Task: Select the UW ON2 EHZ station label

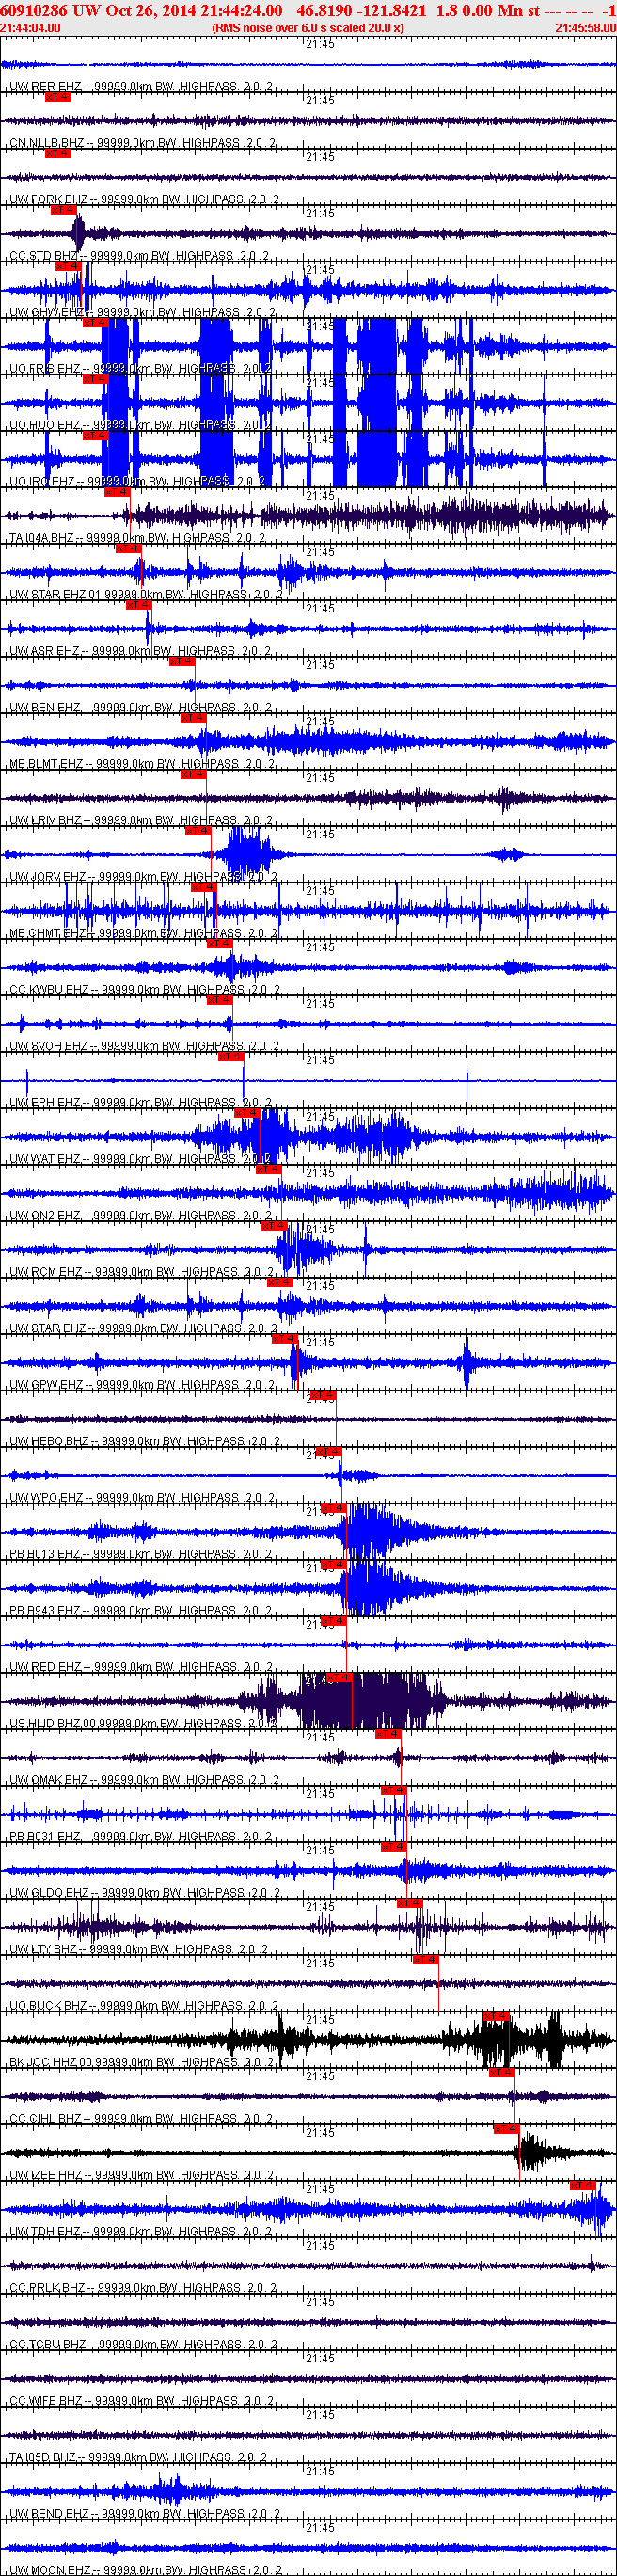Action: click(142, 1216)
